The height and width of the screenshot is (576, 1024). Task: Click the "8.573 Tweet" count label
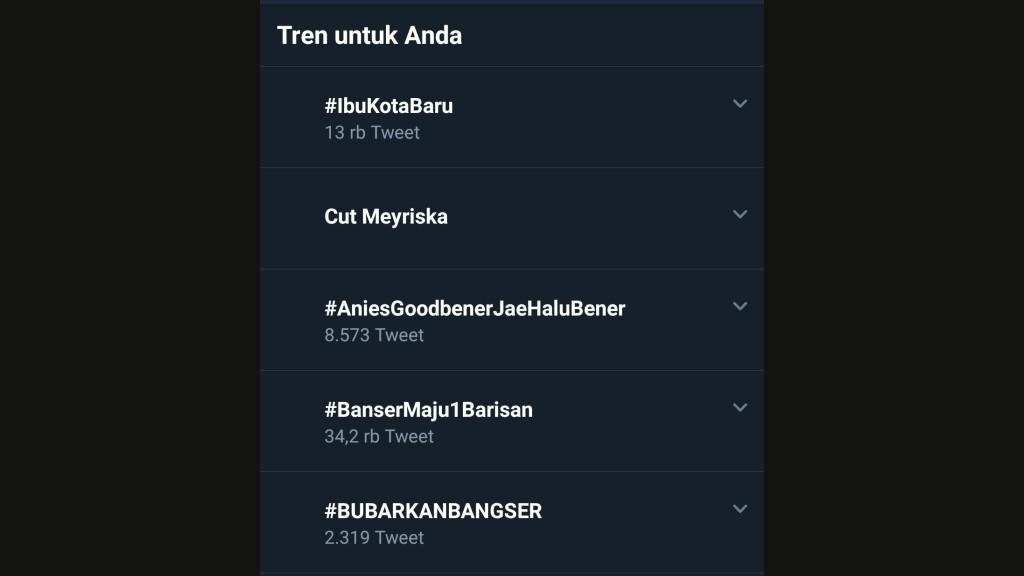(x=375, y=335)
